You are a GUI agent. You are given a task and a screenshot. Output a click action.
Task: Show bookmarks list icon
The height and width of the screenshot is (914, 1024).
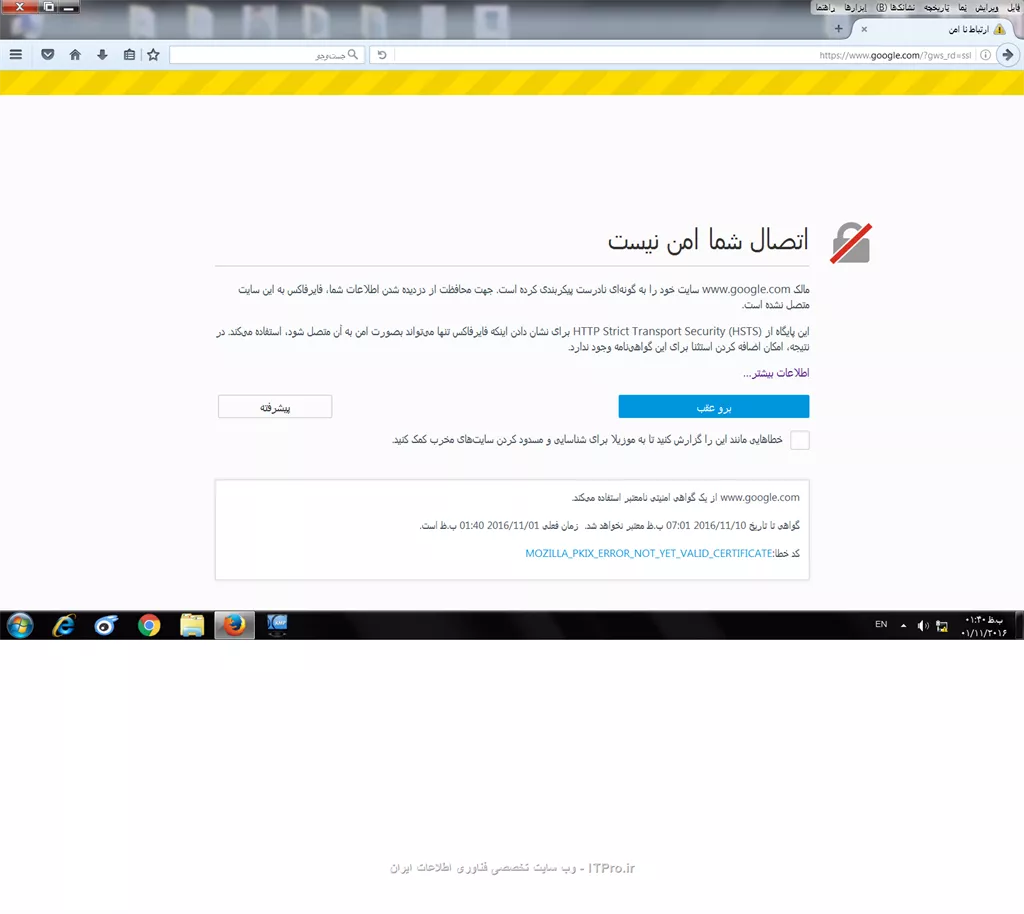click(129, 55)
